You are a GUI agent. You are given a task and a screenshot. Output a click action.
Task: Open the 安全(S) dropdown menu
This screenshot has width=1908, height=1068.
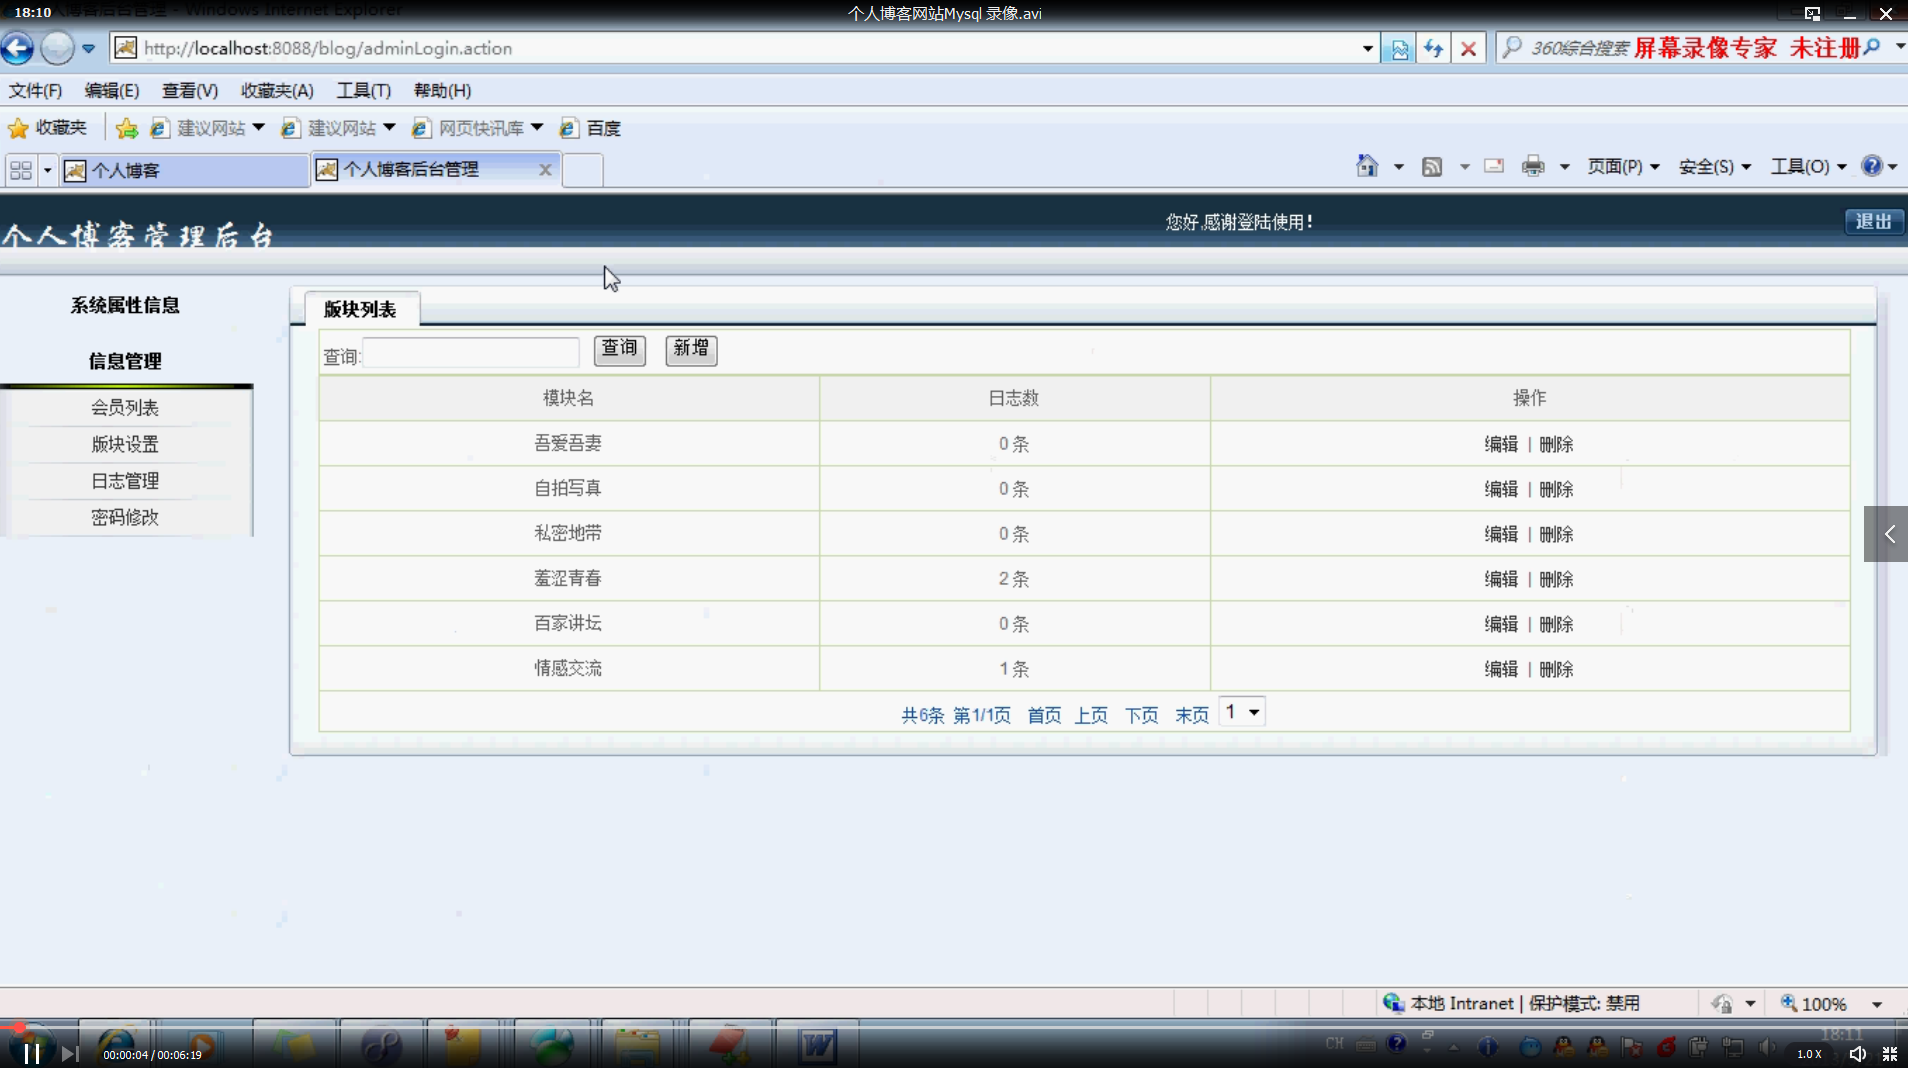(1714, 167)
